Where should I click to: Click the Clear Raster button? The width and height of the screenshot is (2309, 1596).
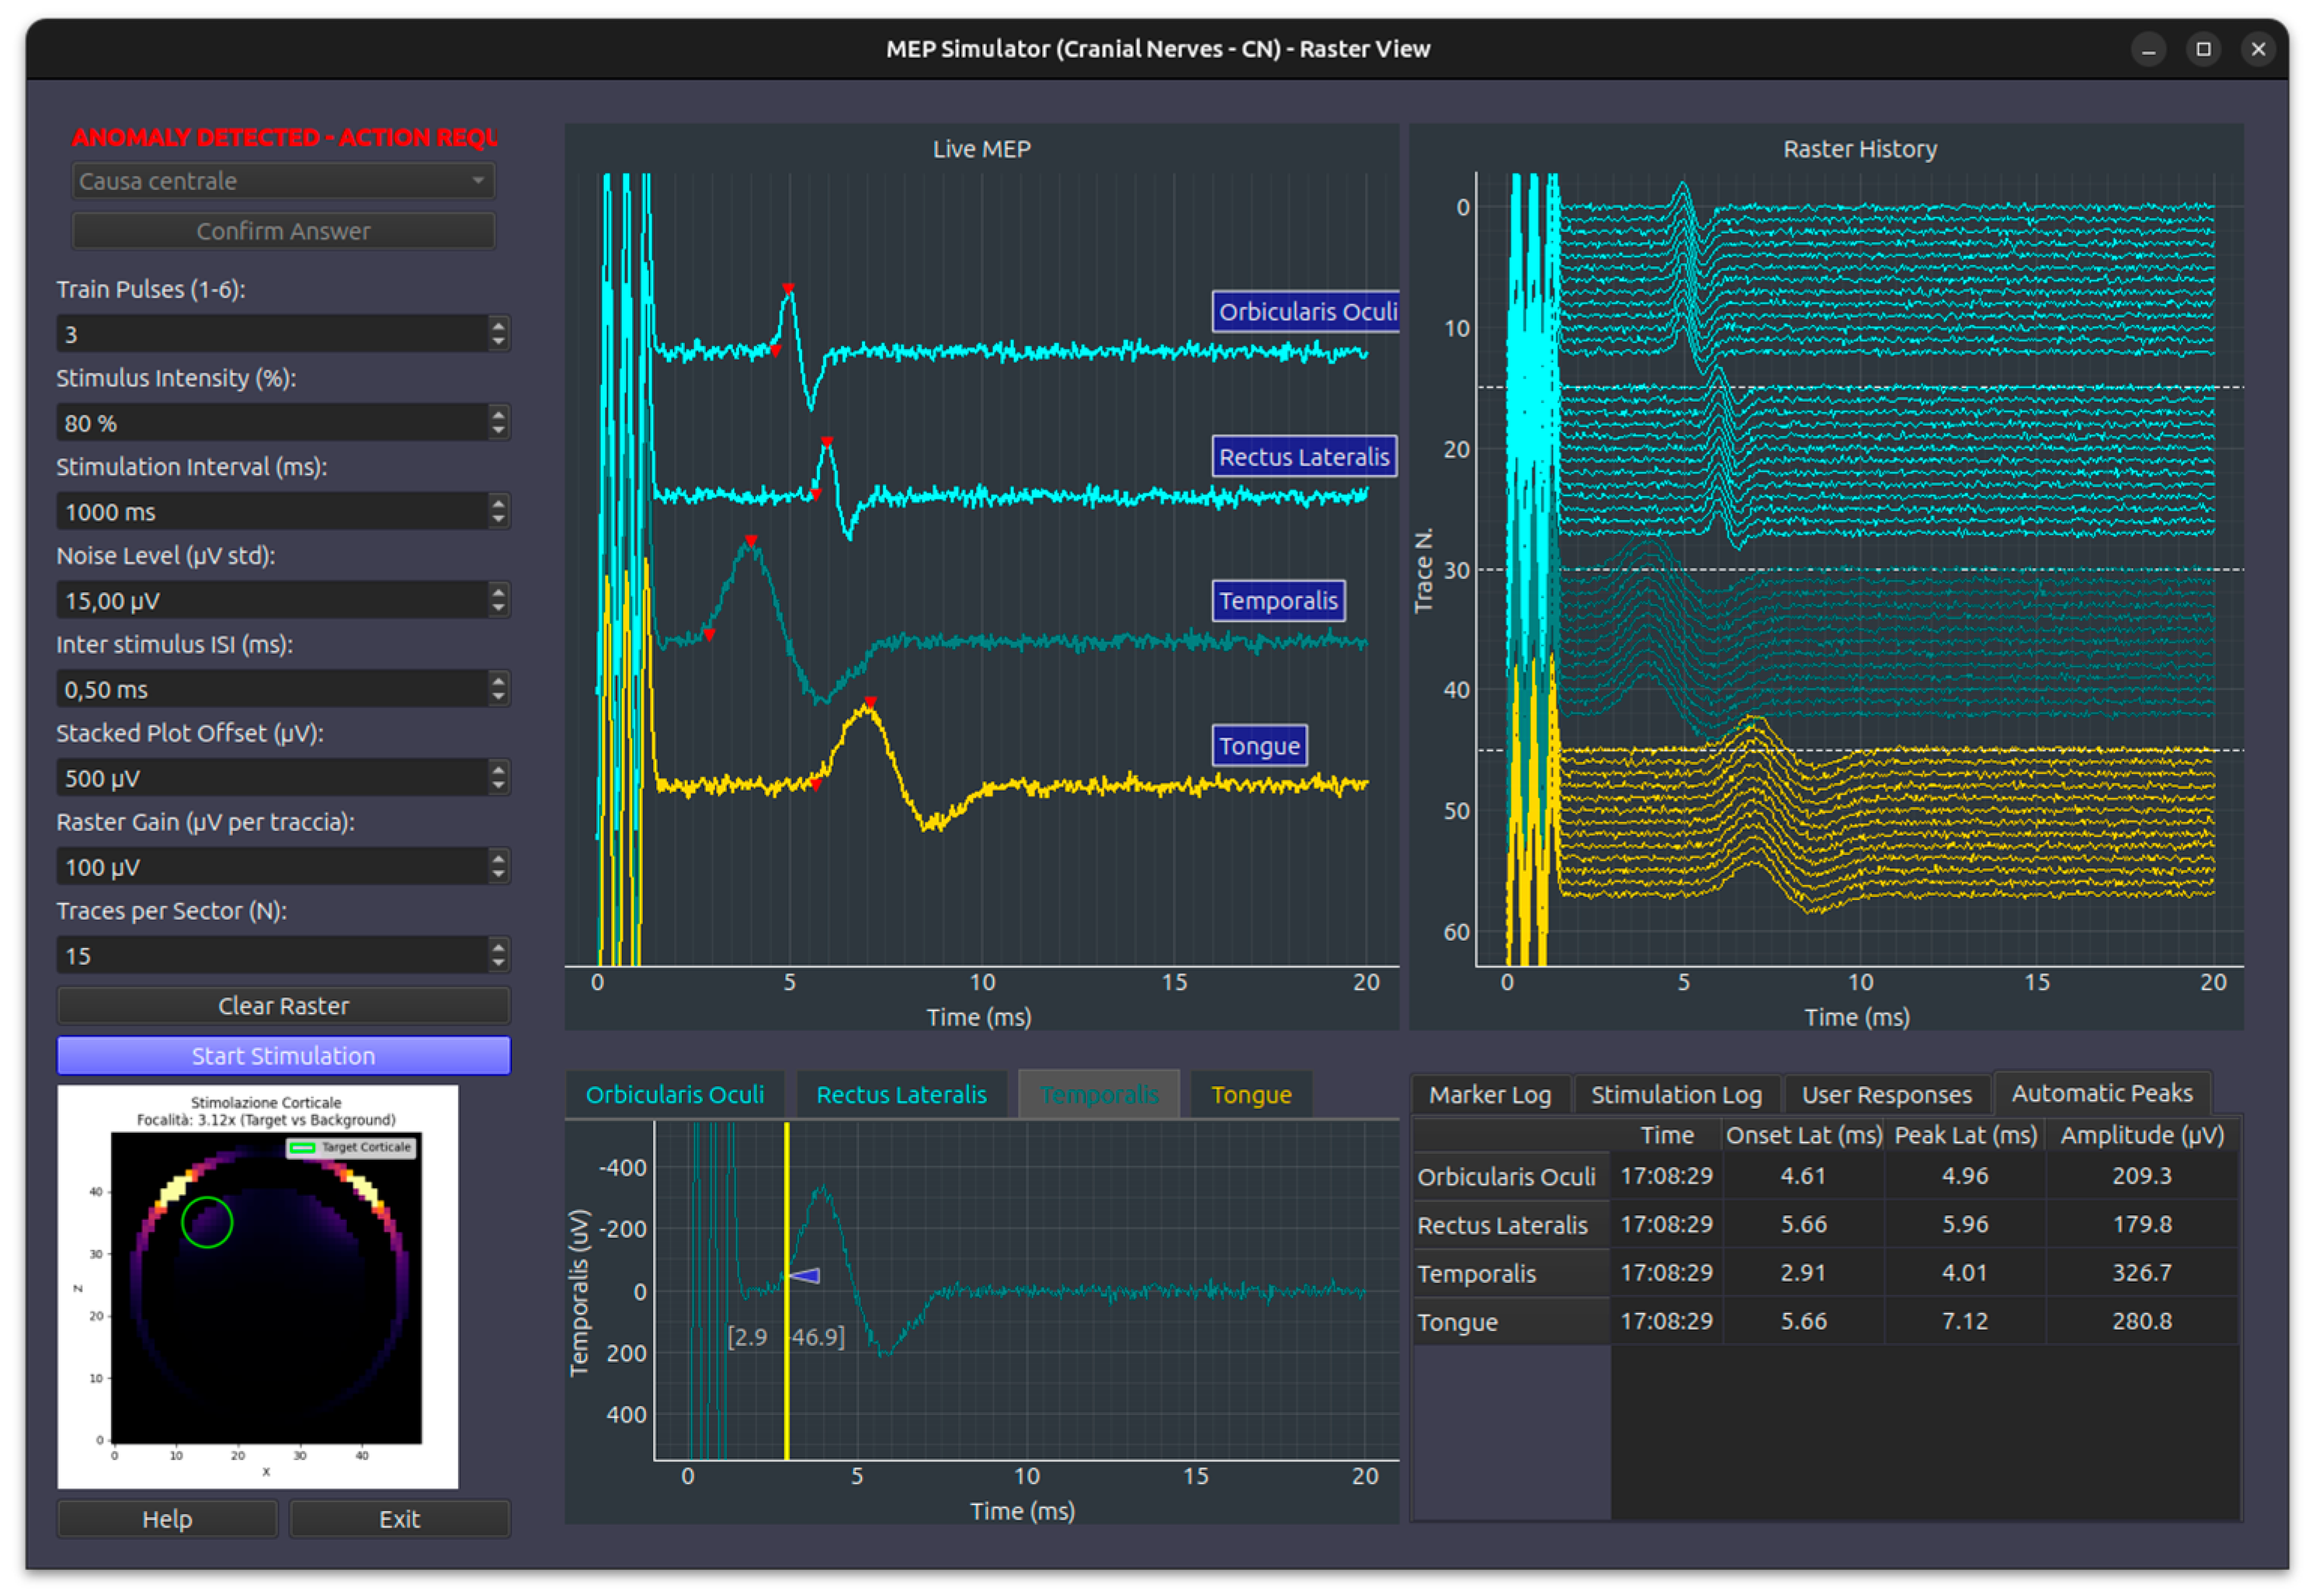pyautogui.click(x=283, y=1005)
